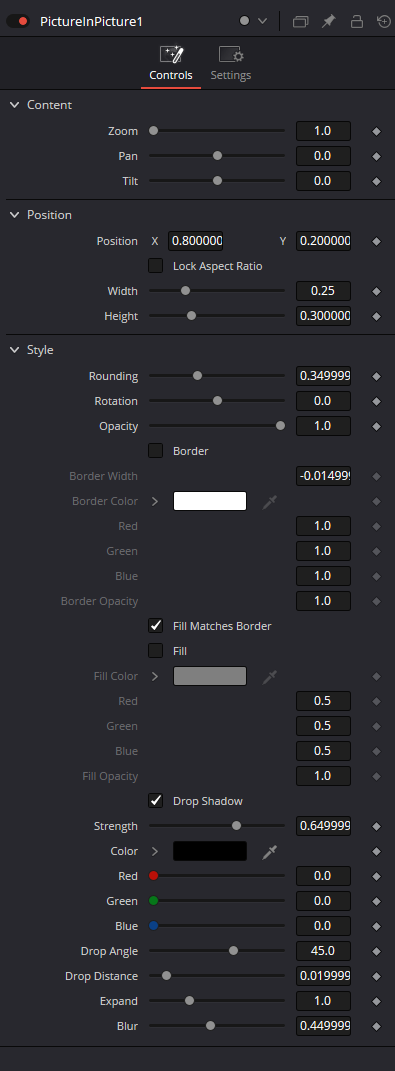Image resolution: width=395 pixels, height=1071 pixels.
Task: Collapse the Style section
Action: [x=14, y=350]
